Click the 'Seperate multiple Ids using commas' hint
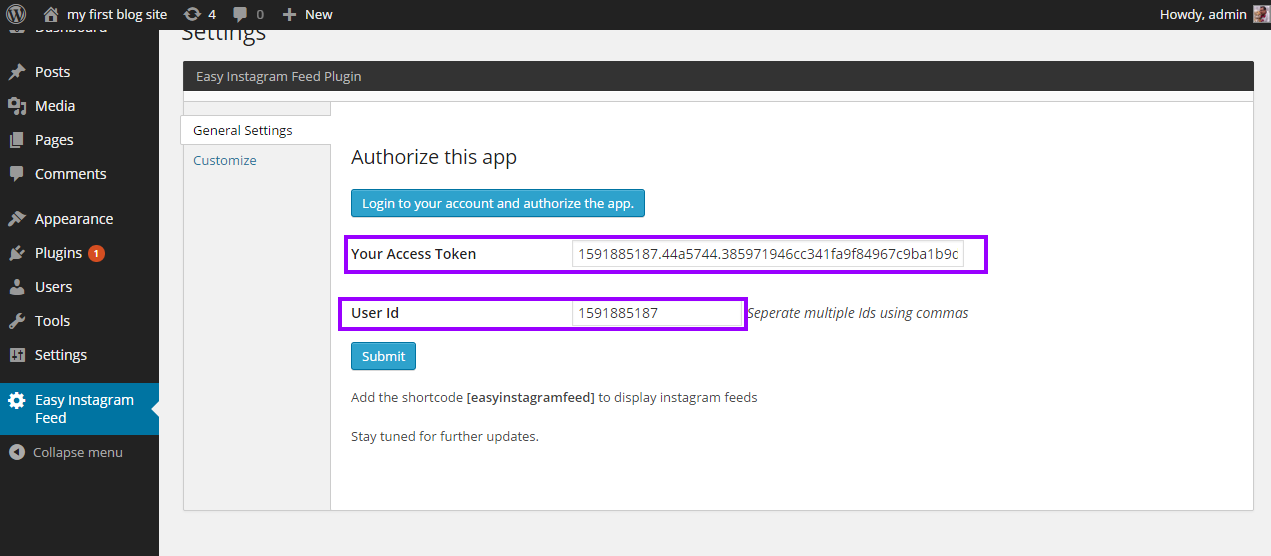 tap(858, 313)
